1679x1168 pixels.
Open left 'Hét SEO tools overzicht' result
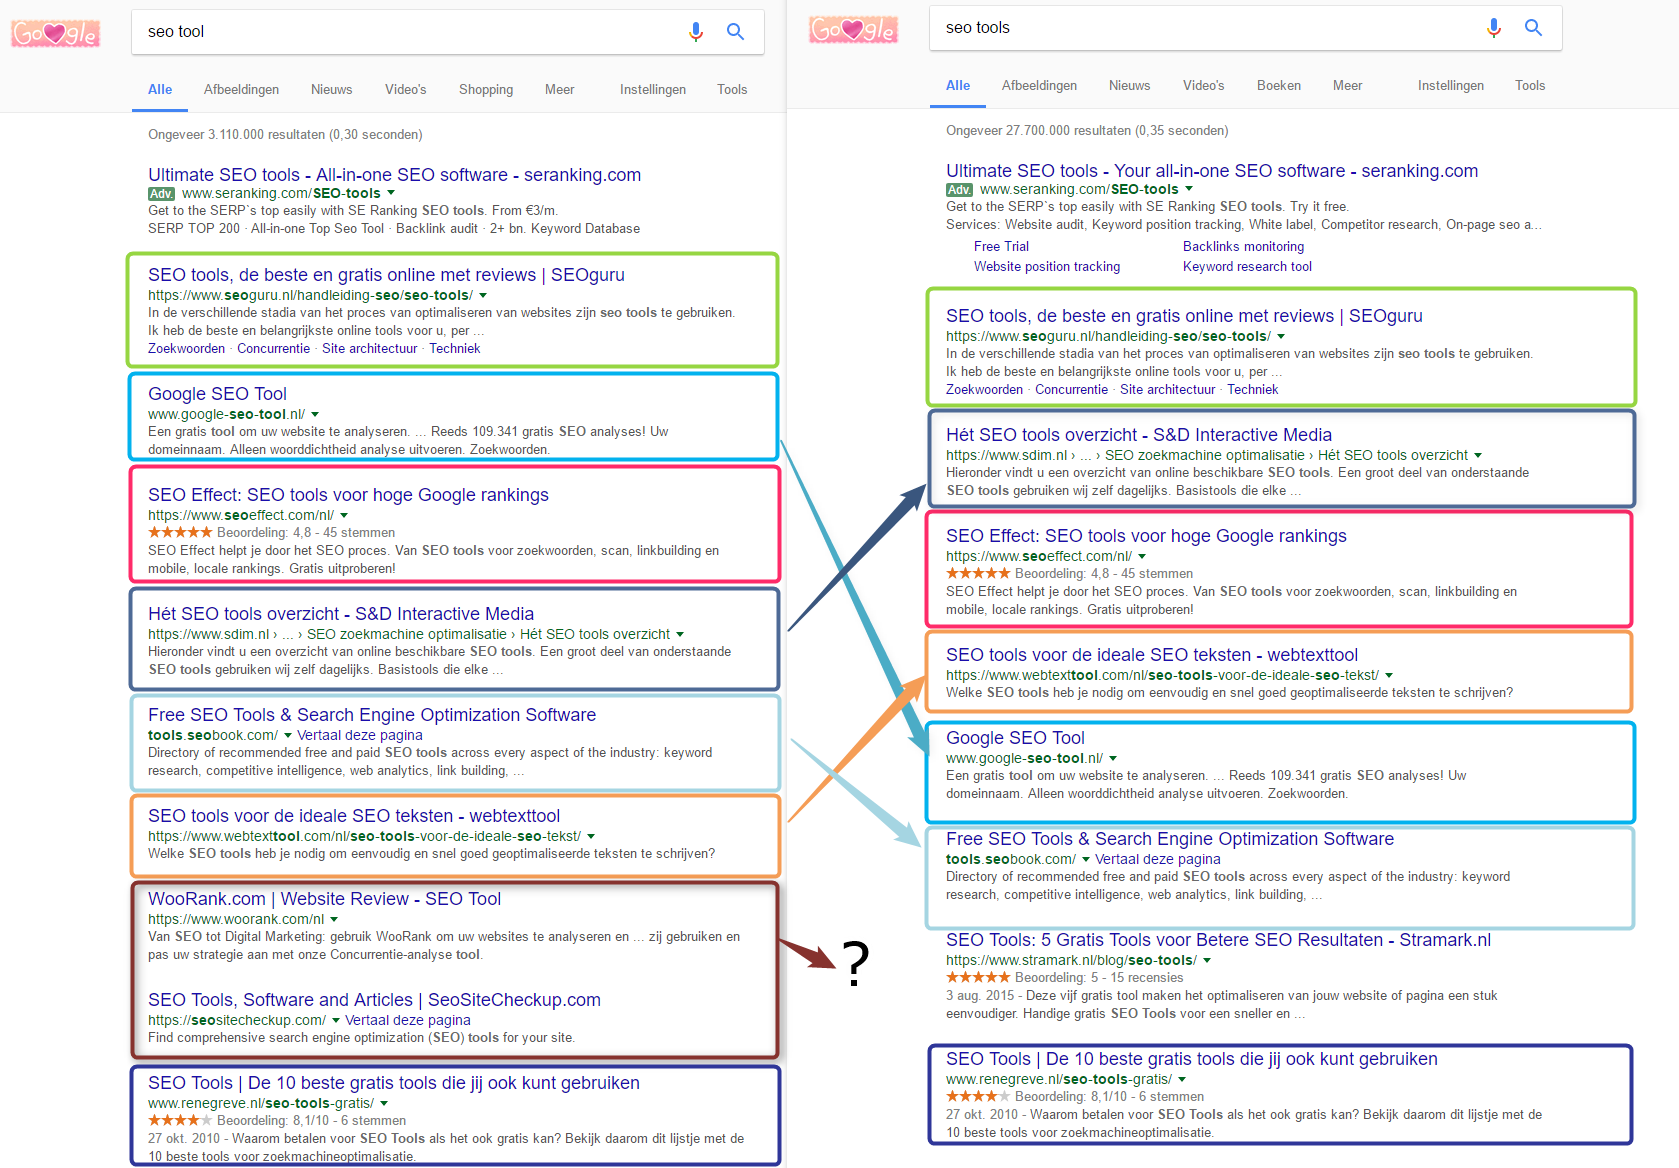click(x=341, y=614)
